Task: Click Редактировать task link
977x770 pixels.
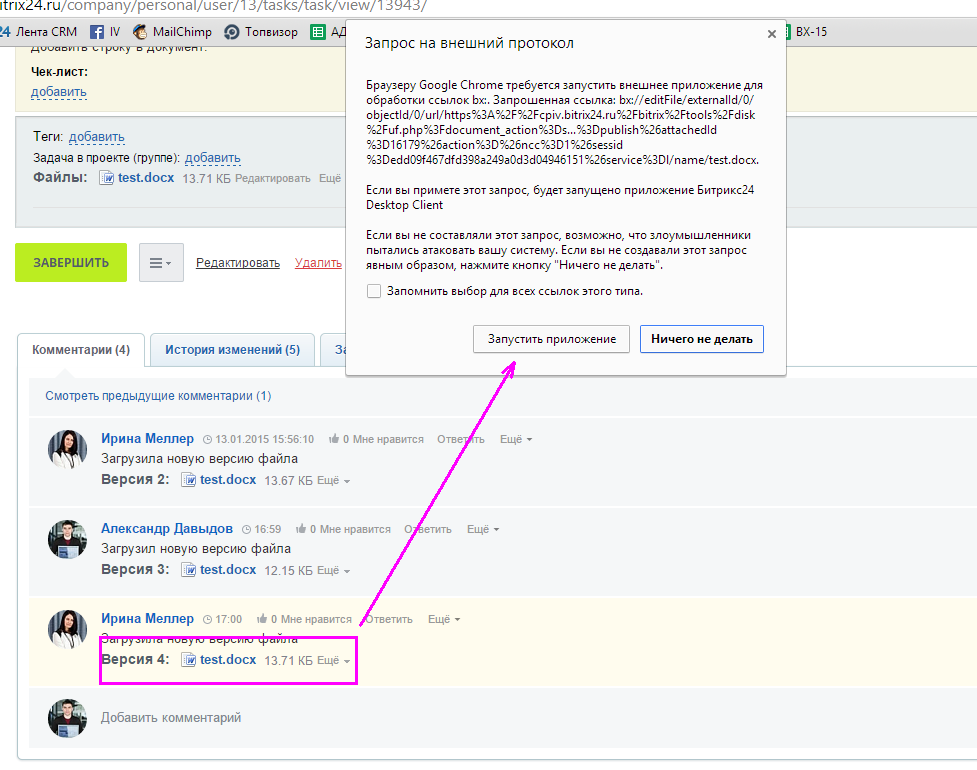Action: [237, 263]
